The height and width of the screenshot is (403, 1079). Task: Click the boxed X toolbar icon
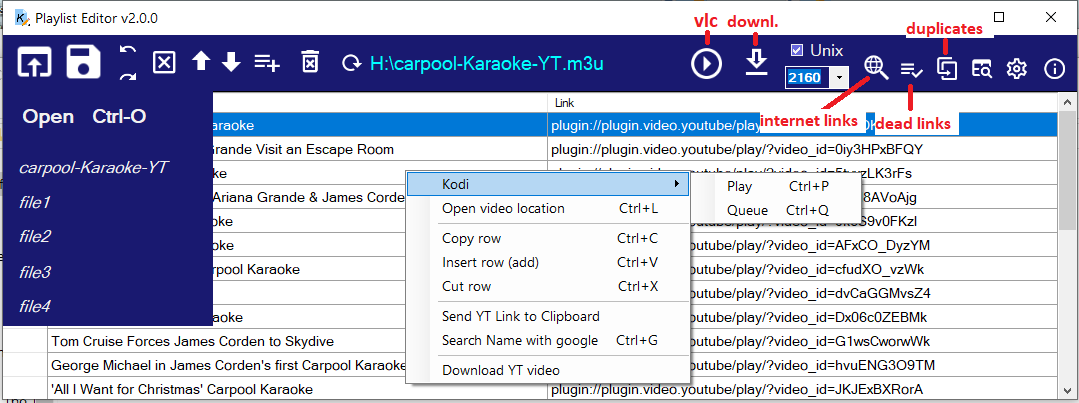tap(164, 63)
